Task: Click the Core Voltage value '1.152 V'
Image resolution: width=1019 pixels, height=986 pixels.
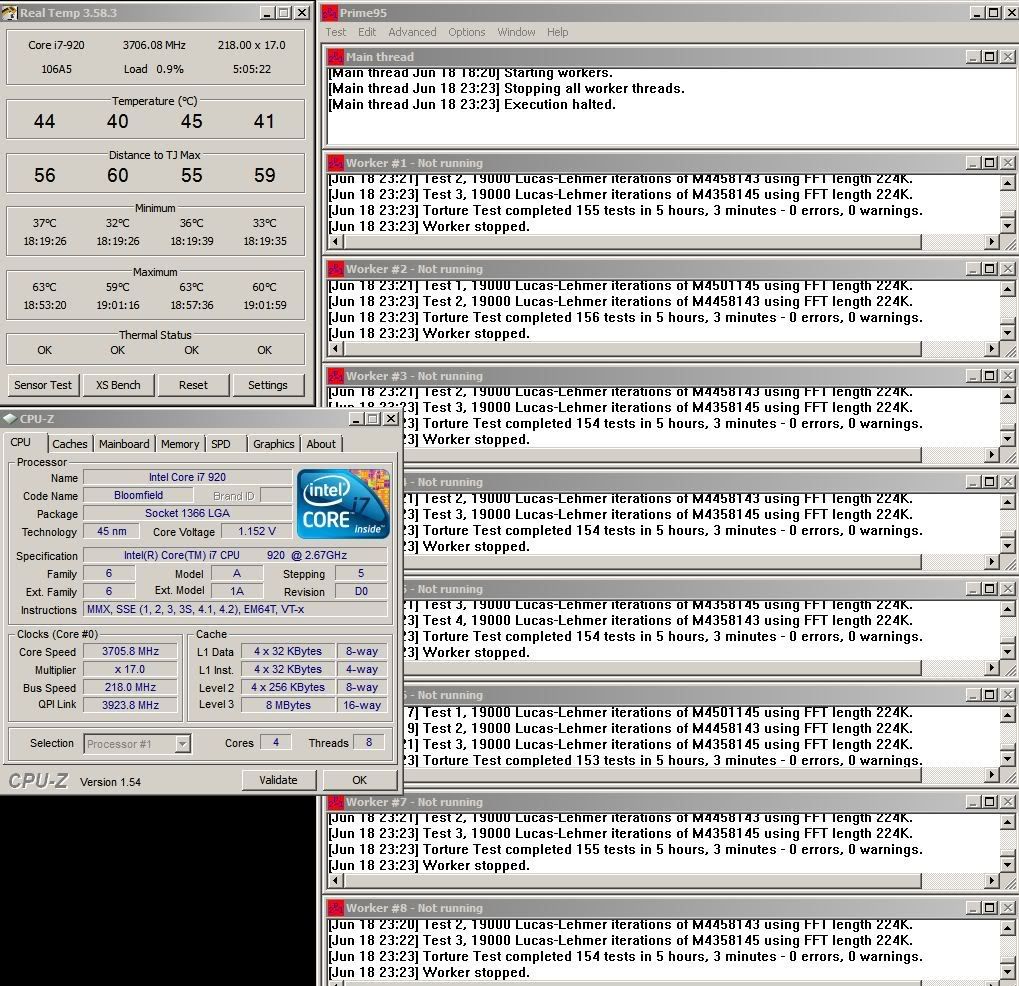Action: pos(257,531)
